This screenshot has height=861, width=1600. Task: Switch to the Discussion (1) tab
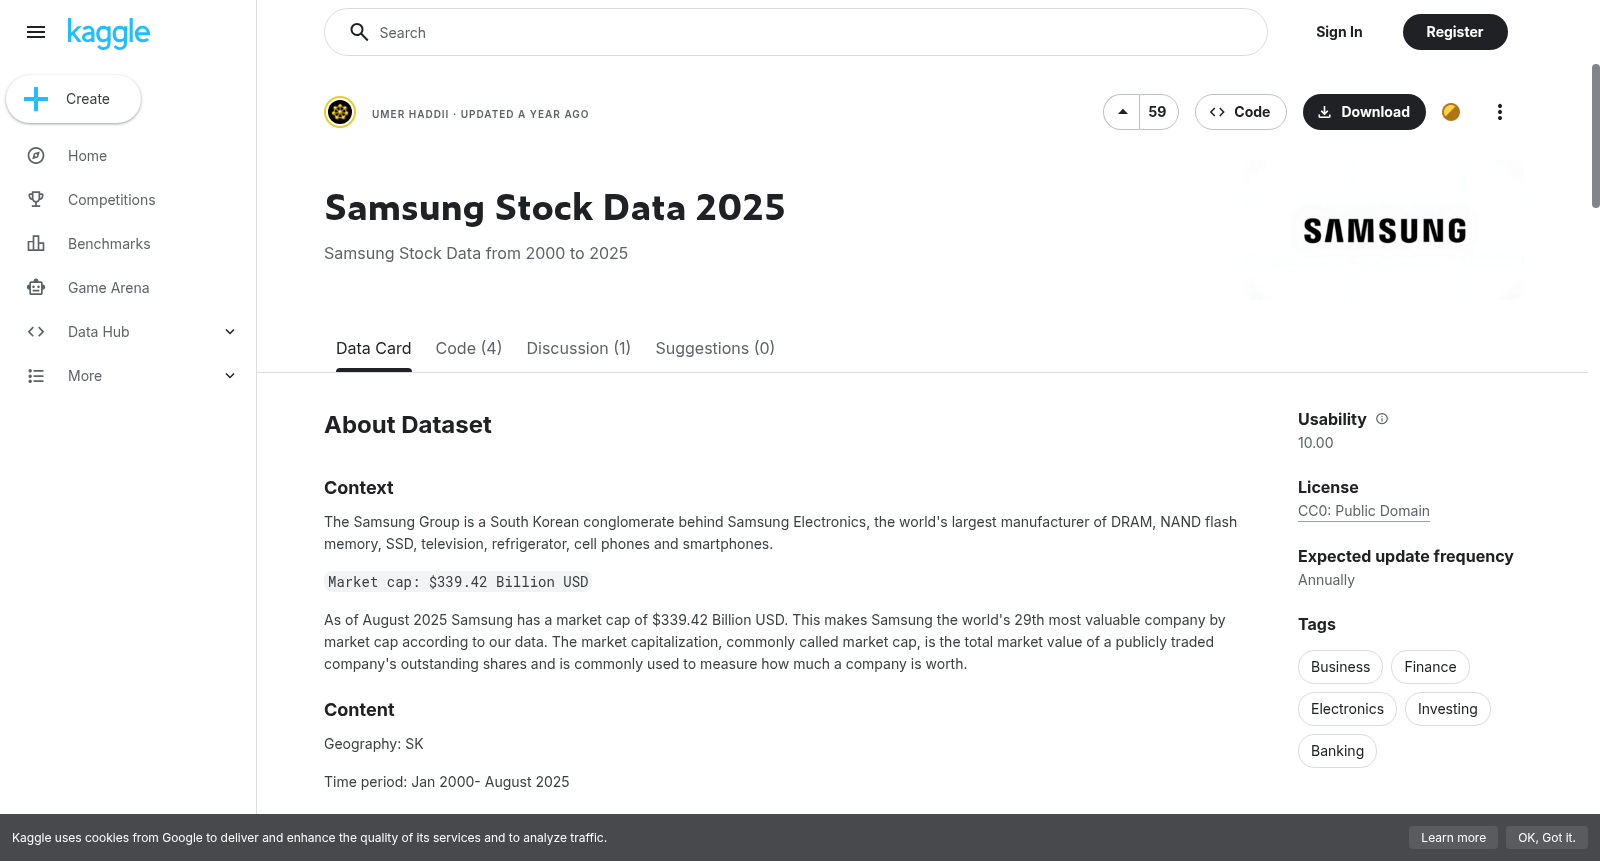pos(579,348)
